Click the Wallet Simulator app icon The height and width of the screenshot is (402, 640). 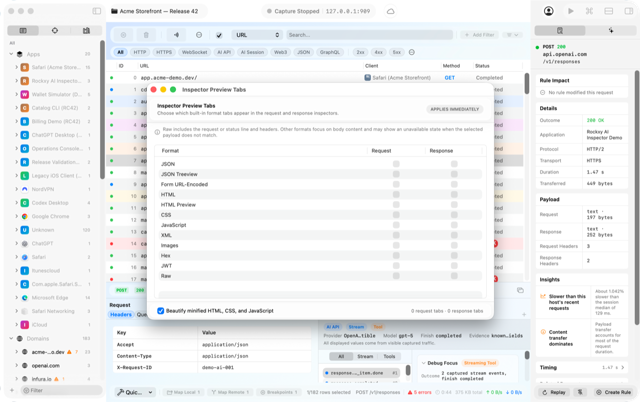[x=24, y=94]
